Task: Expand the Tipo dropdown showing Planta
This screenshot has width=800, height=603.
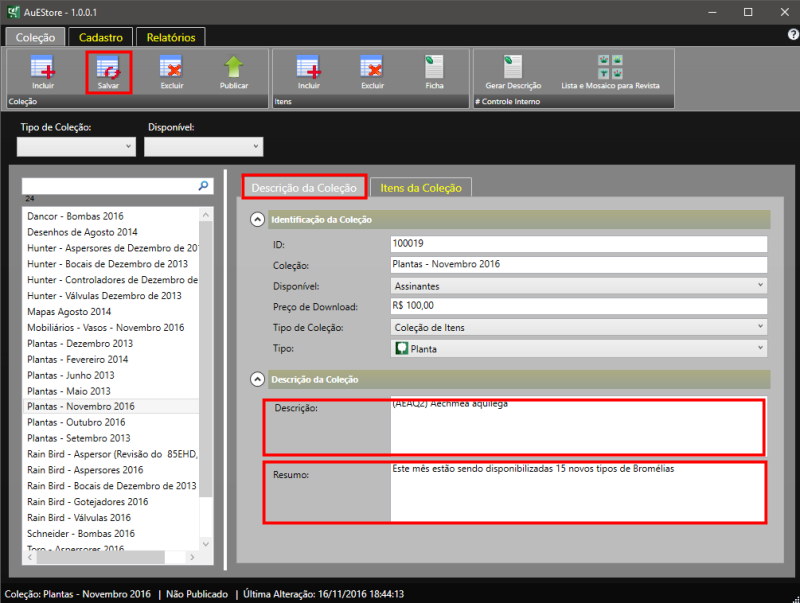Action: [x=579, y=349]
